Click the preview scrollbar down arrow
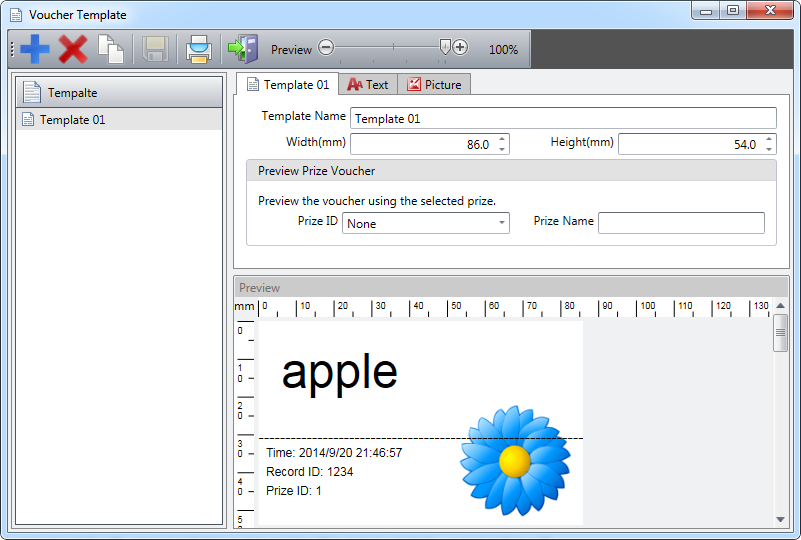The image size is (801, 540). point(781,519)
